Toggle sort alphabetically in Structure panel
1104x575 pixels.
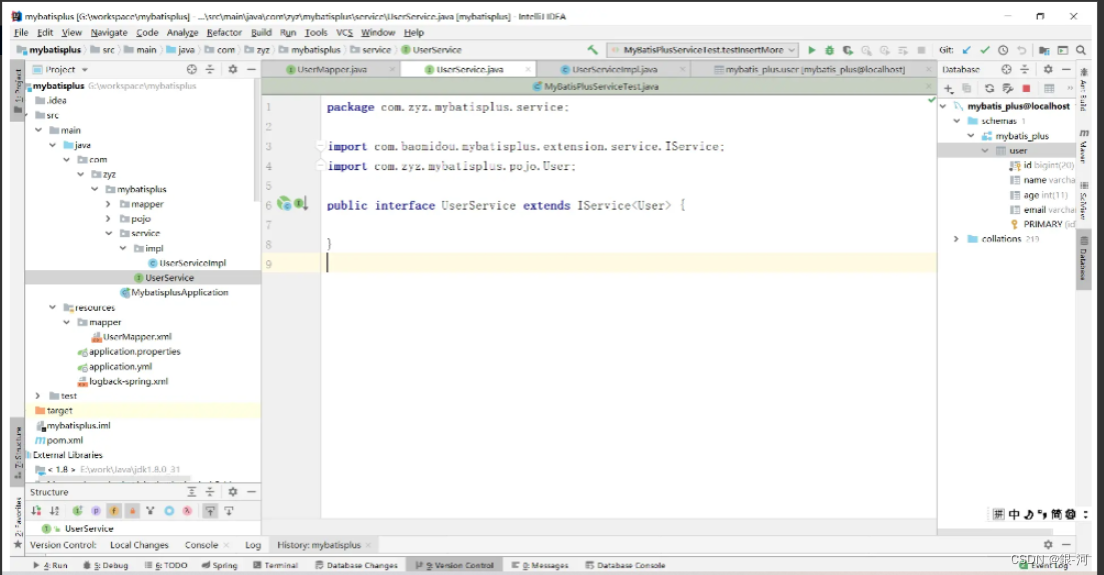coord(54,511)
